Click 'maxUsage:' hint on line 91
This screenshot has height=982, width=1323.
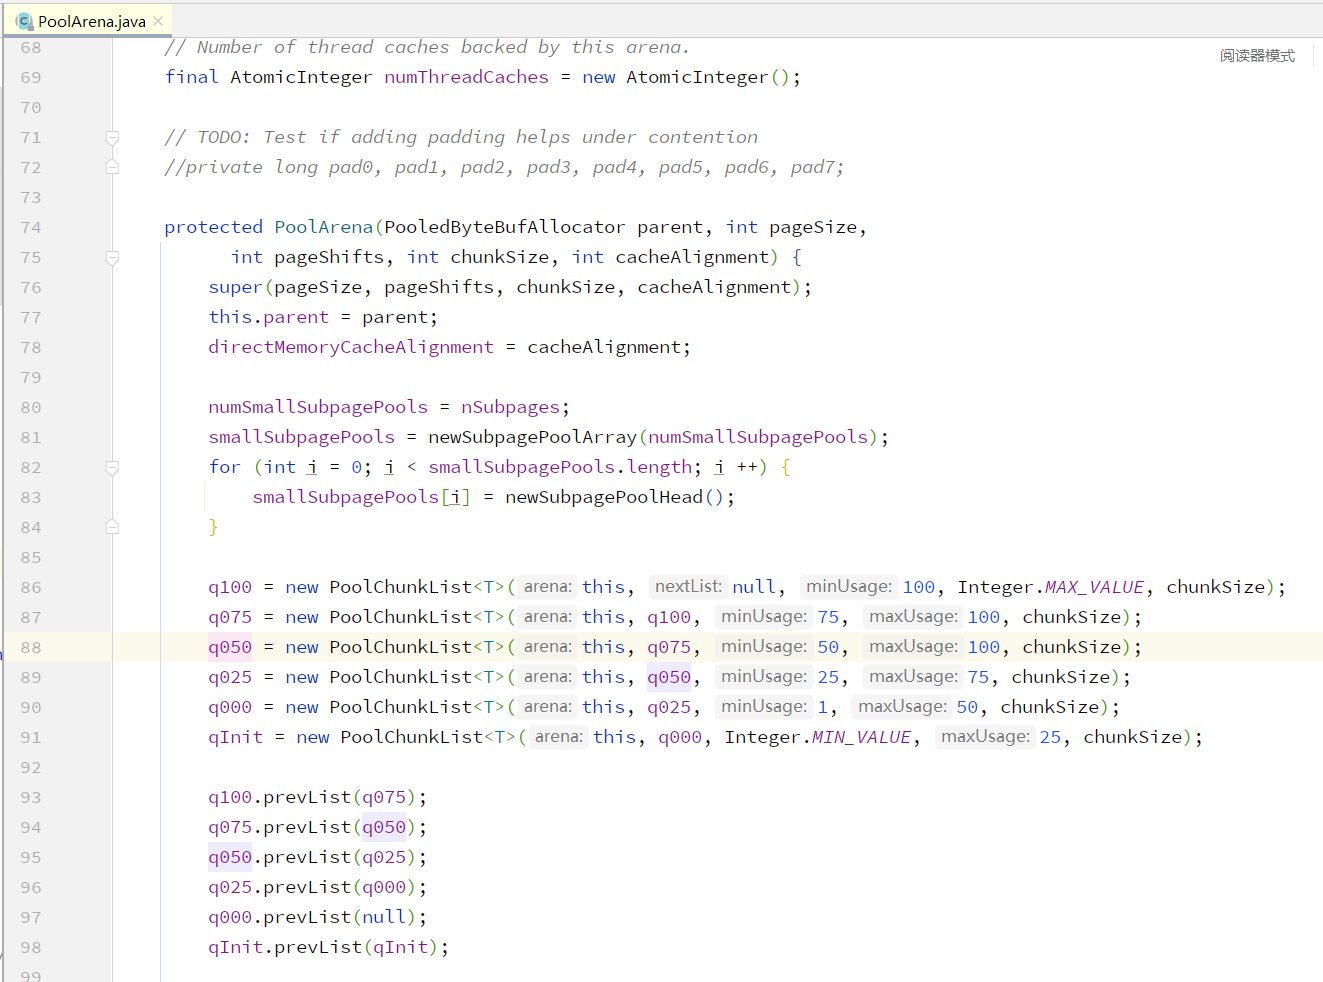985,737
